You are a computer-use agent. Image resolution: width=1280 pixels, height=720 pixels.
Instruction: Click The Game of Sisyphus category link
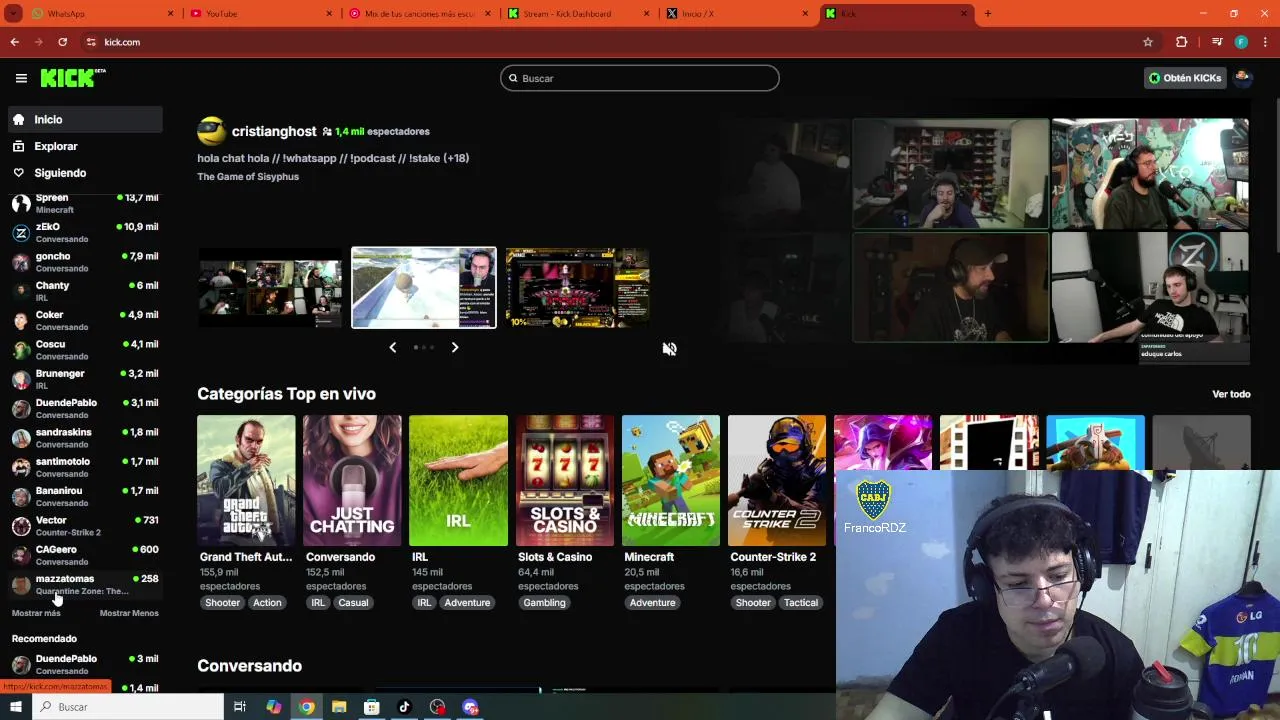click(x=248, y=177)
